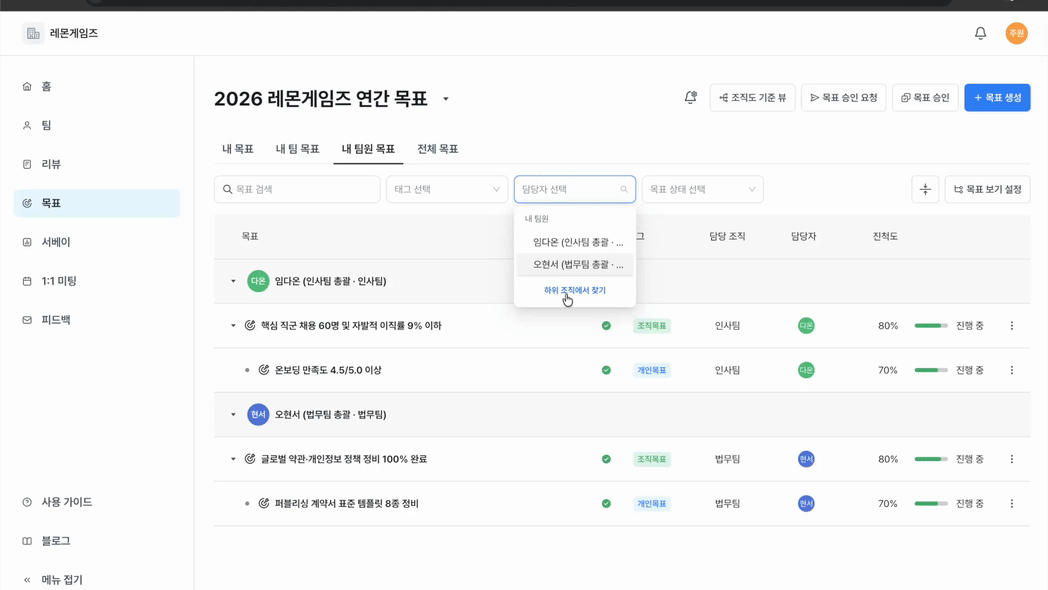This screenshot has height=590, width=1048.
Task: Focus the 담당자 선택 search input
Action: click(x=575, y=190)
